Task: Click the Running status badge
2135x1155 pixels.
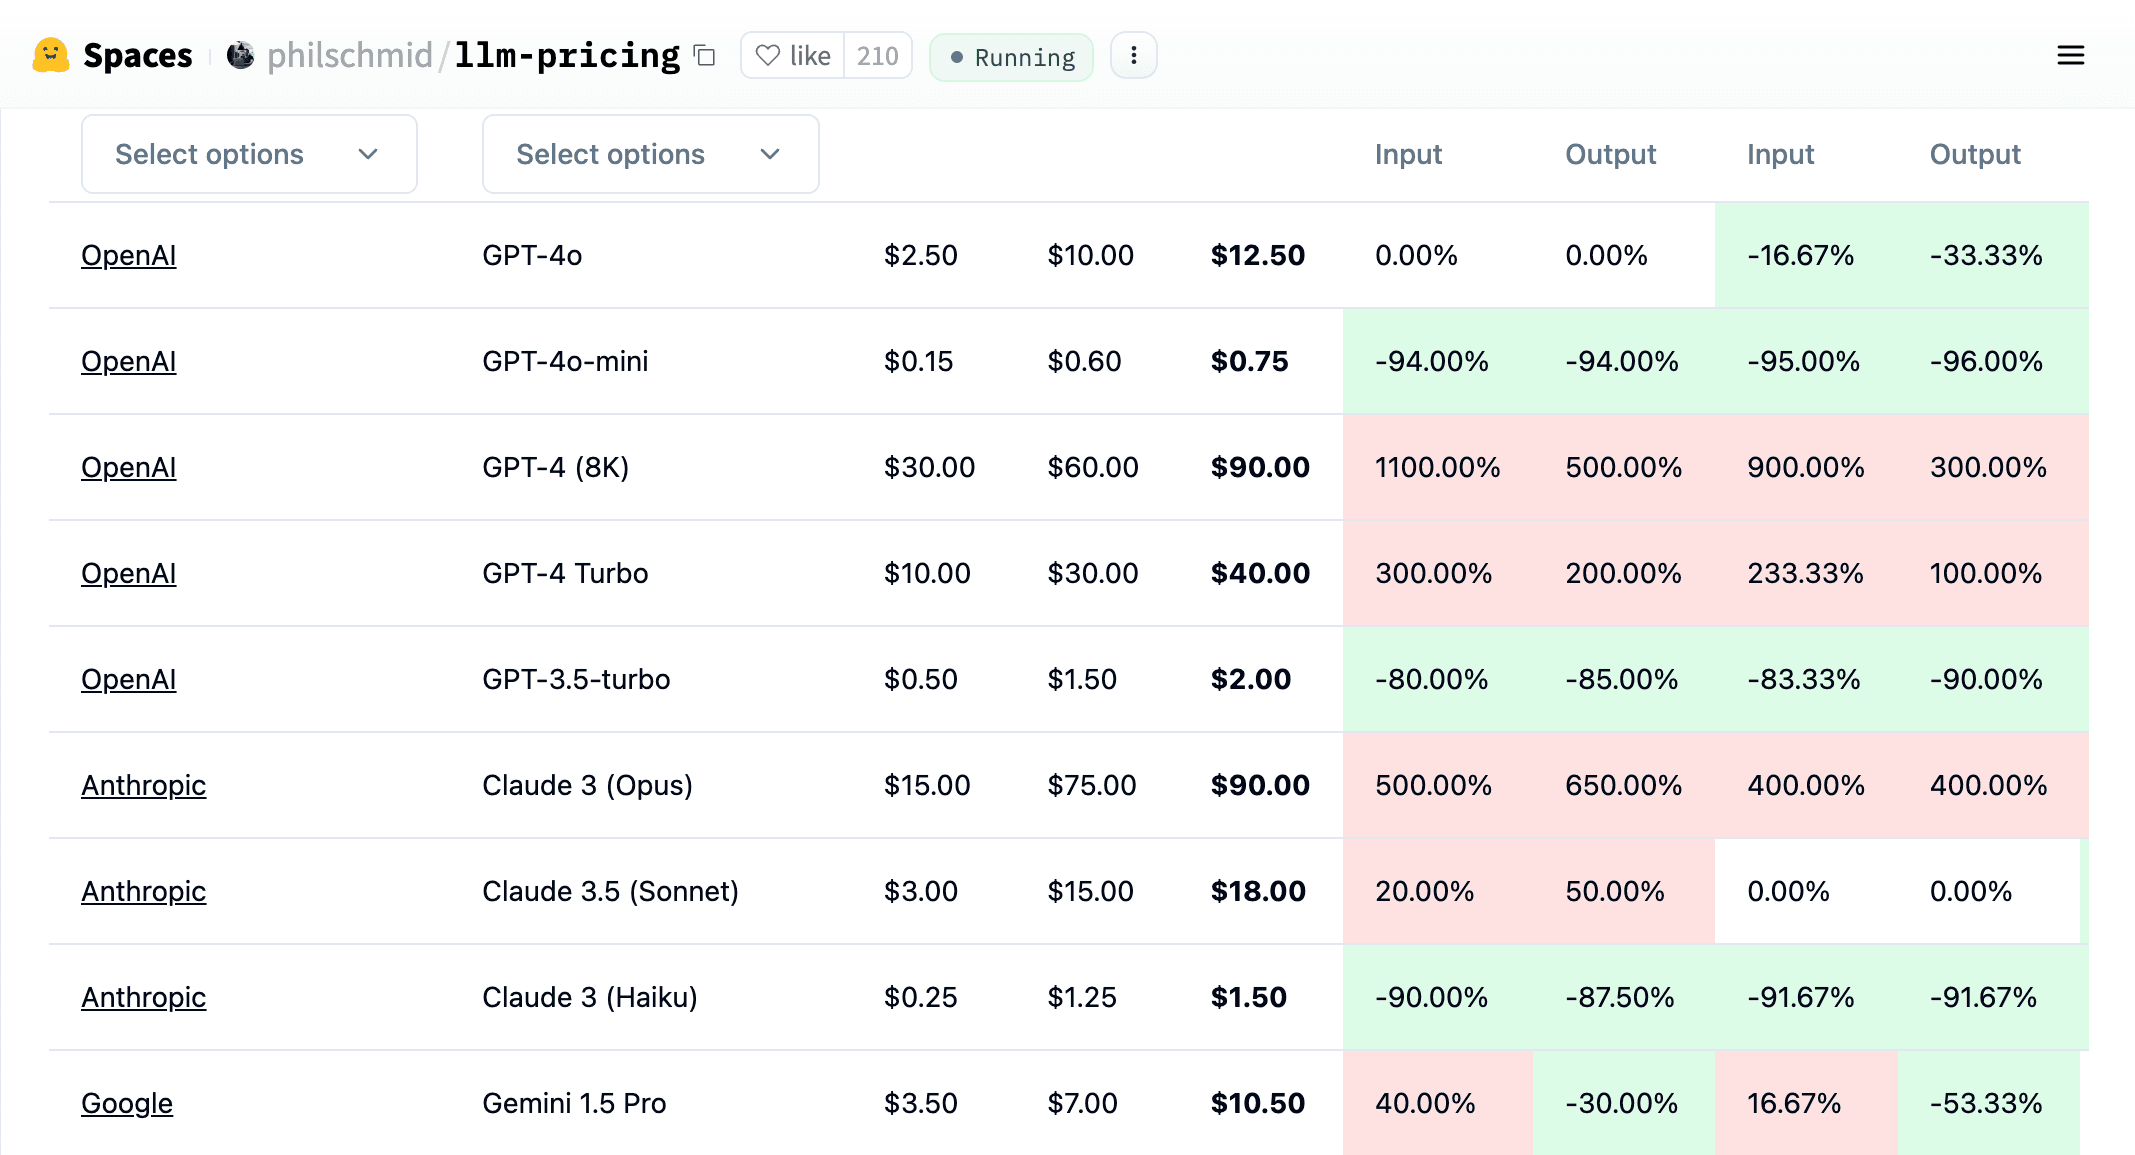Action: pyautogui.click(x=1011, y=57)
